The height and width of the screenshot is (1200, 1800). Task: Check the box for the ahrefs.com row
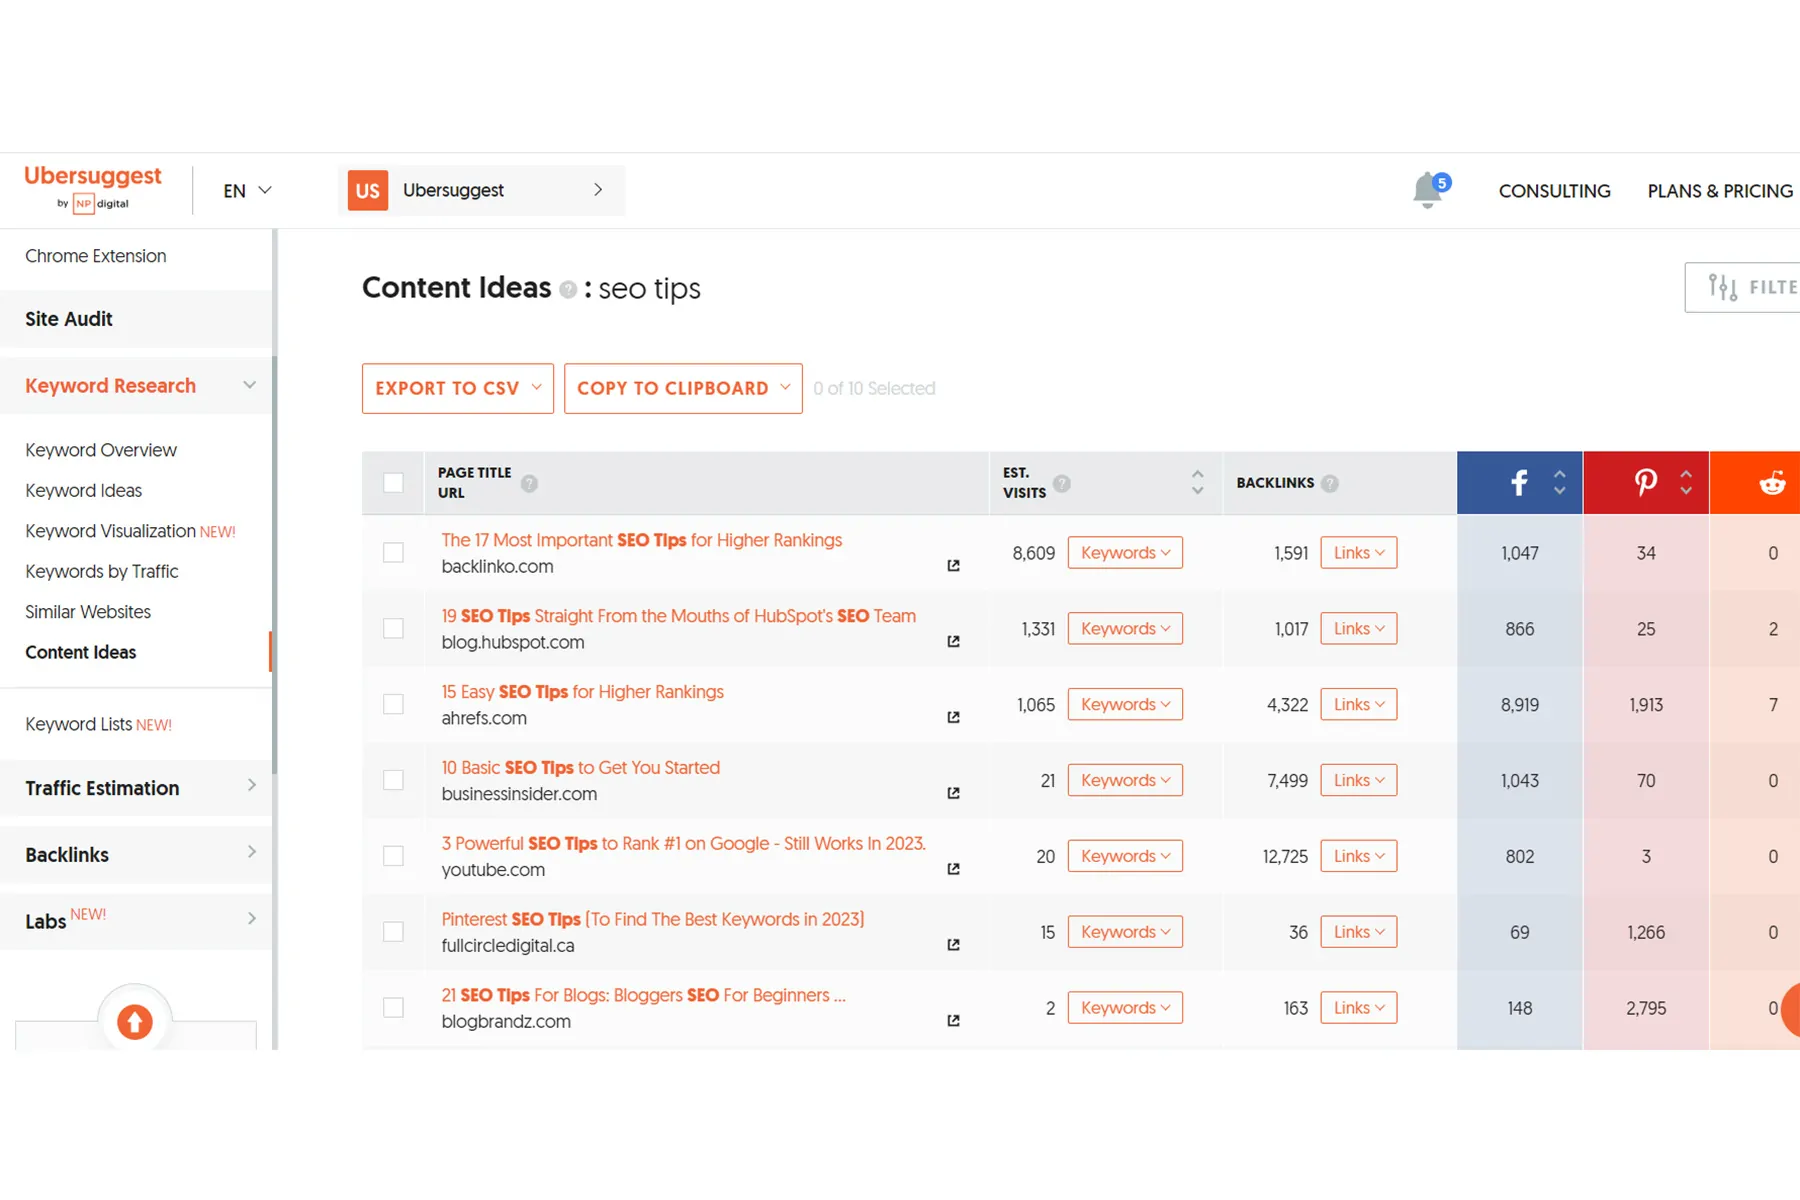394,704
